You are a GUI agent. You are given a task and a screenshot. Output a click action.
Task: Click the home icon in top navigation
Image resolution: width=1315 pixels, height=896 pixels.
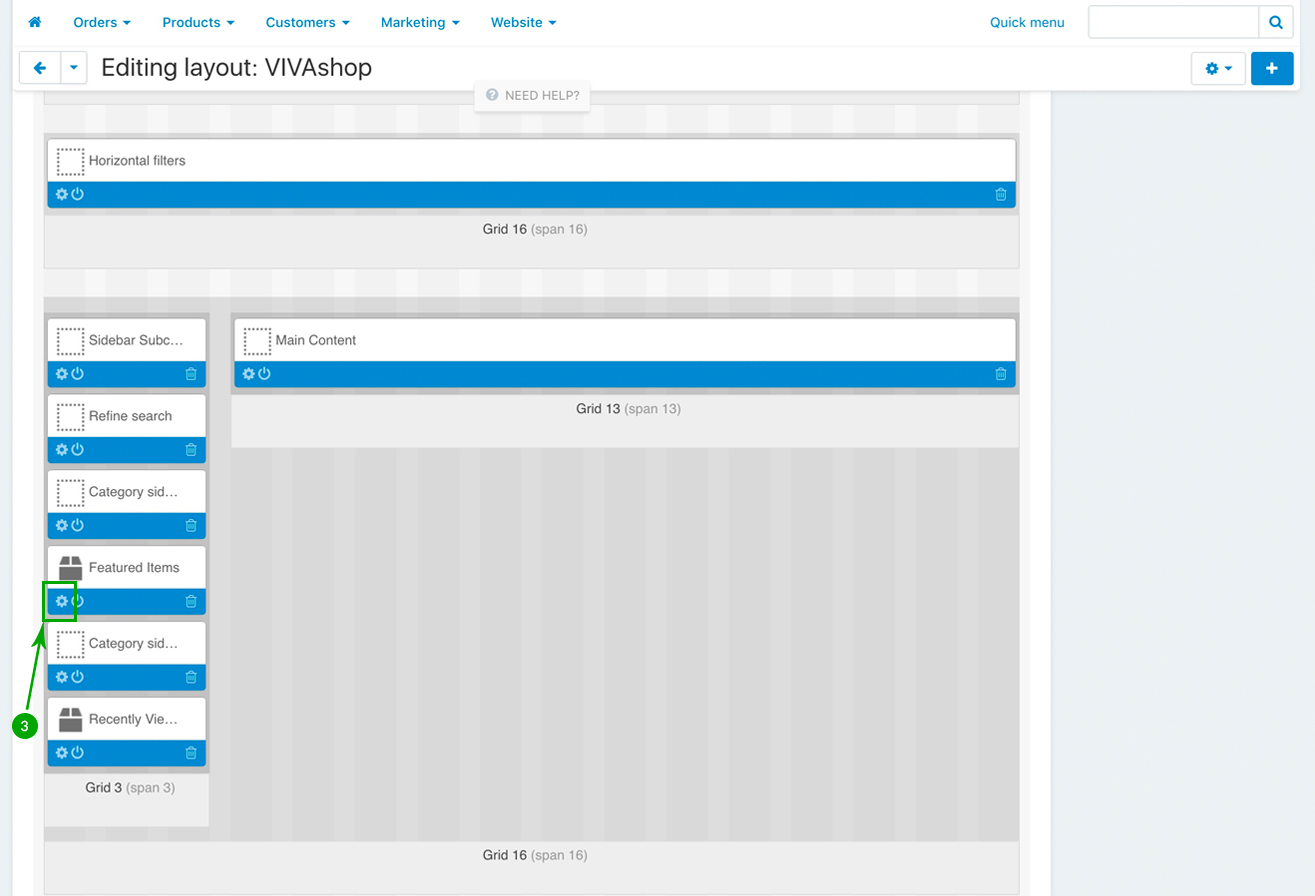(x=35, y=22)
